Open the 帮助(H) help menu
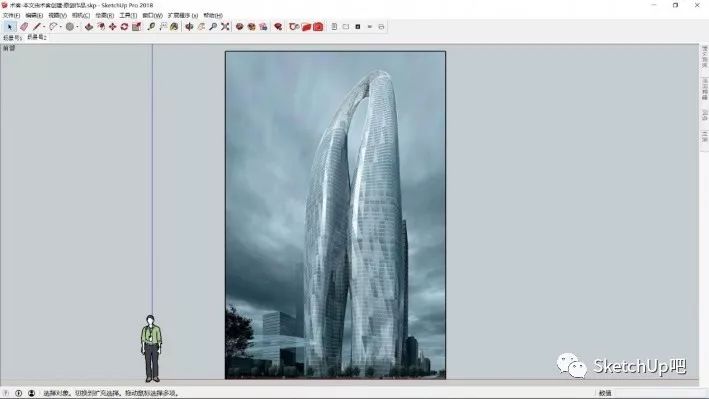 click(x=213, y=15)
